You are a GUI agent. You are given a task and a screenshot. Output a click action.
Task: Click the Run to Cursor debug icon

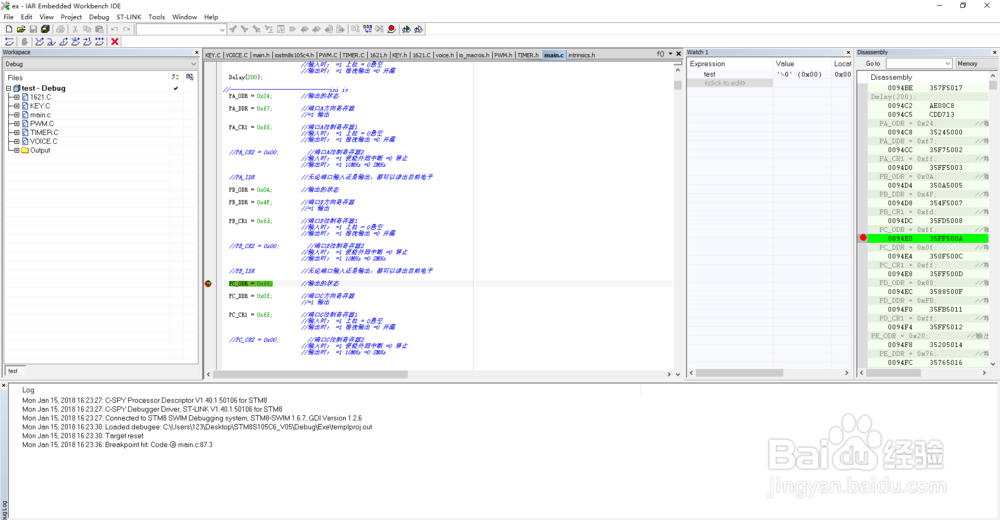point(87,41)
